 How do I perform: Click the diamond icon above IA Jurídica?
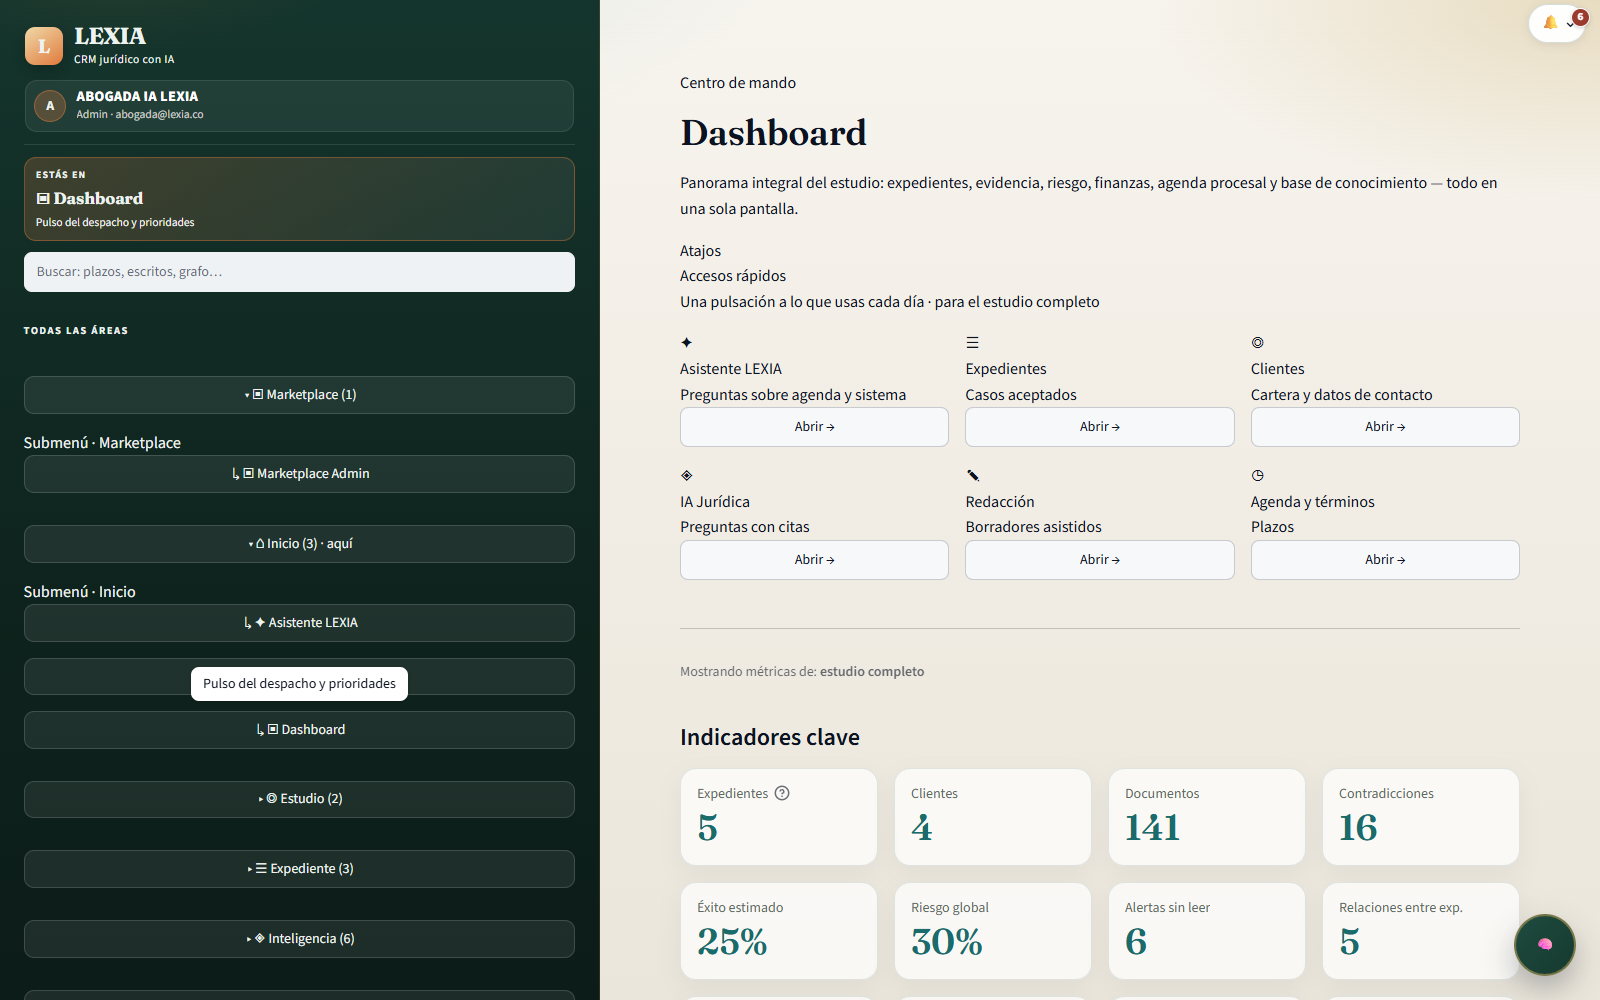[686, 475]
